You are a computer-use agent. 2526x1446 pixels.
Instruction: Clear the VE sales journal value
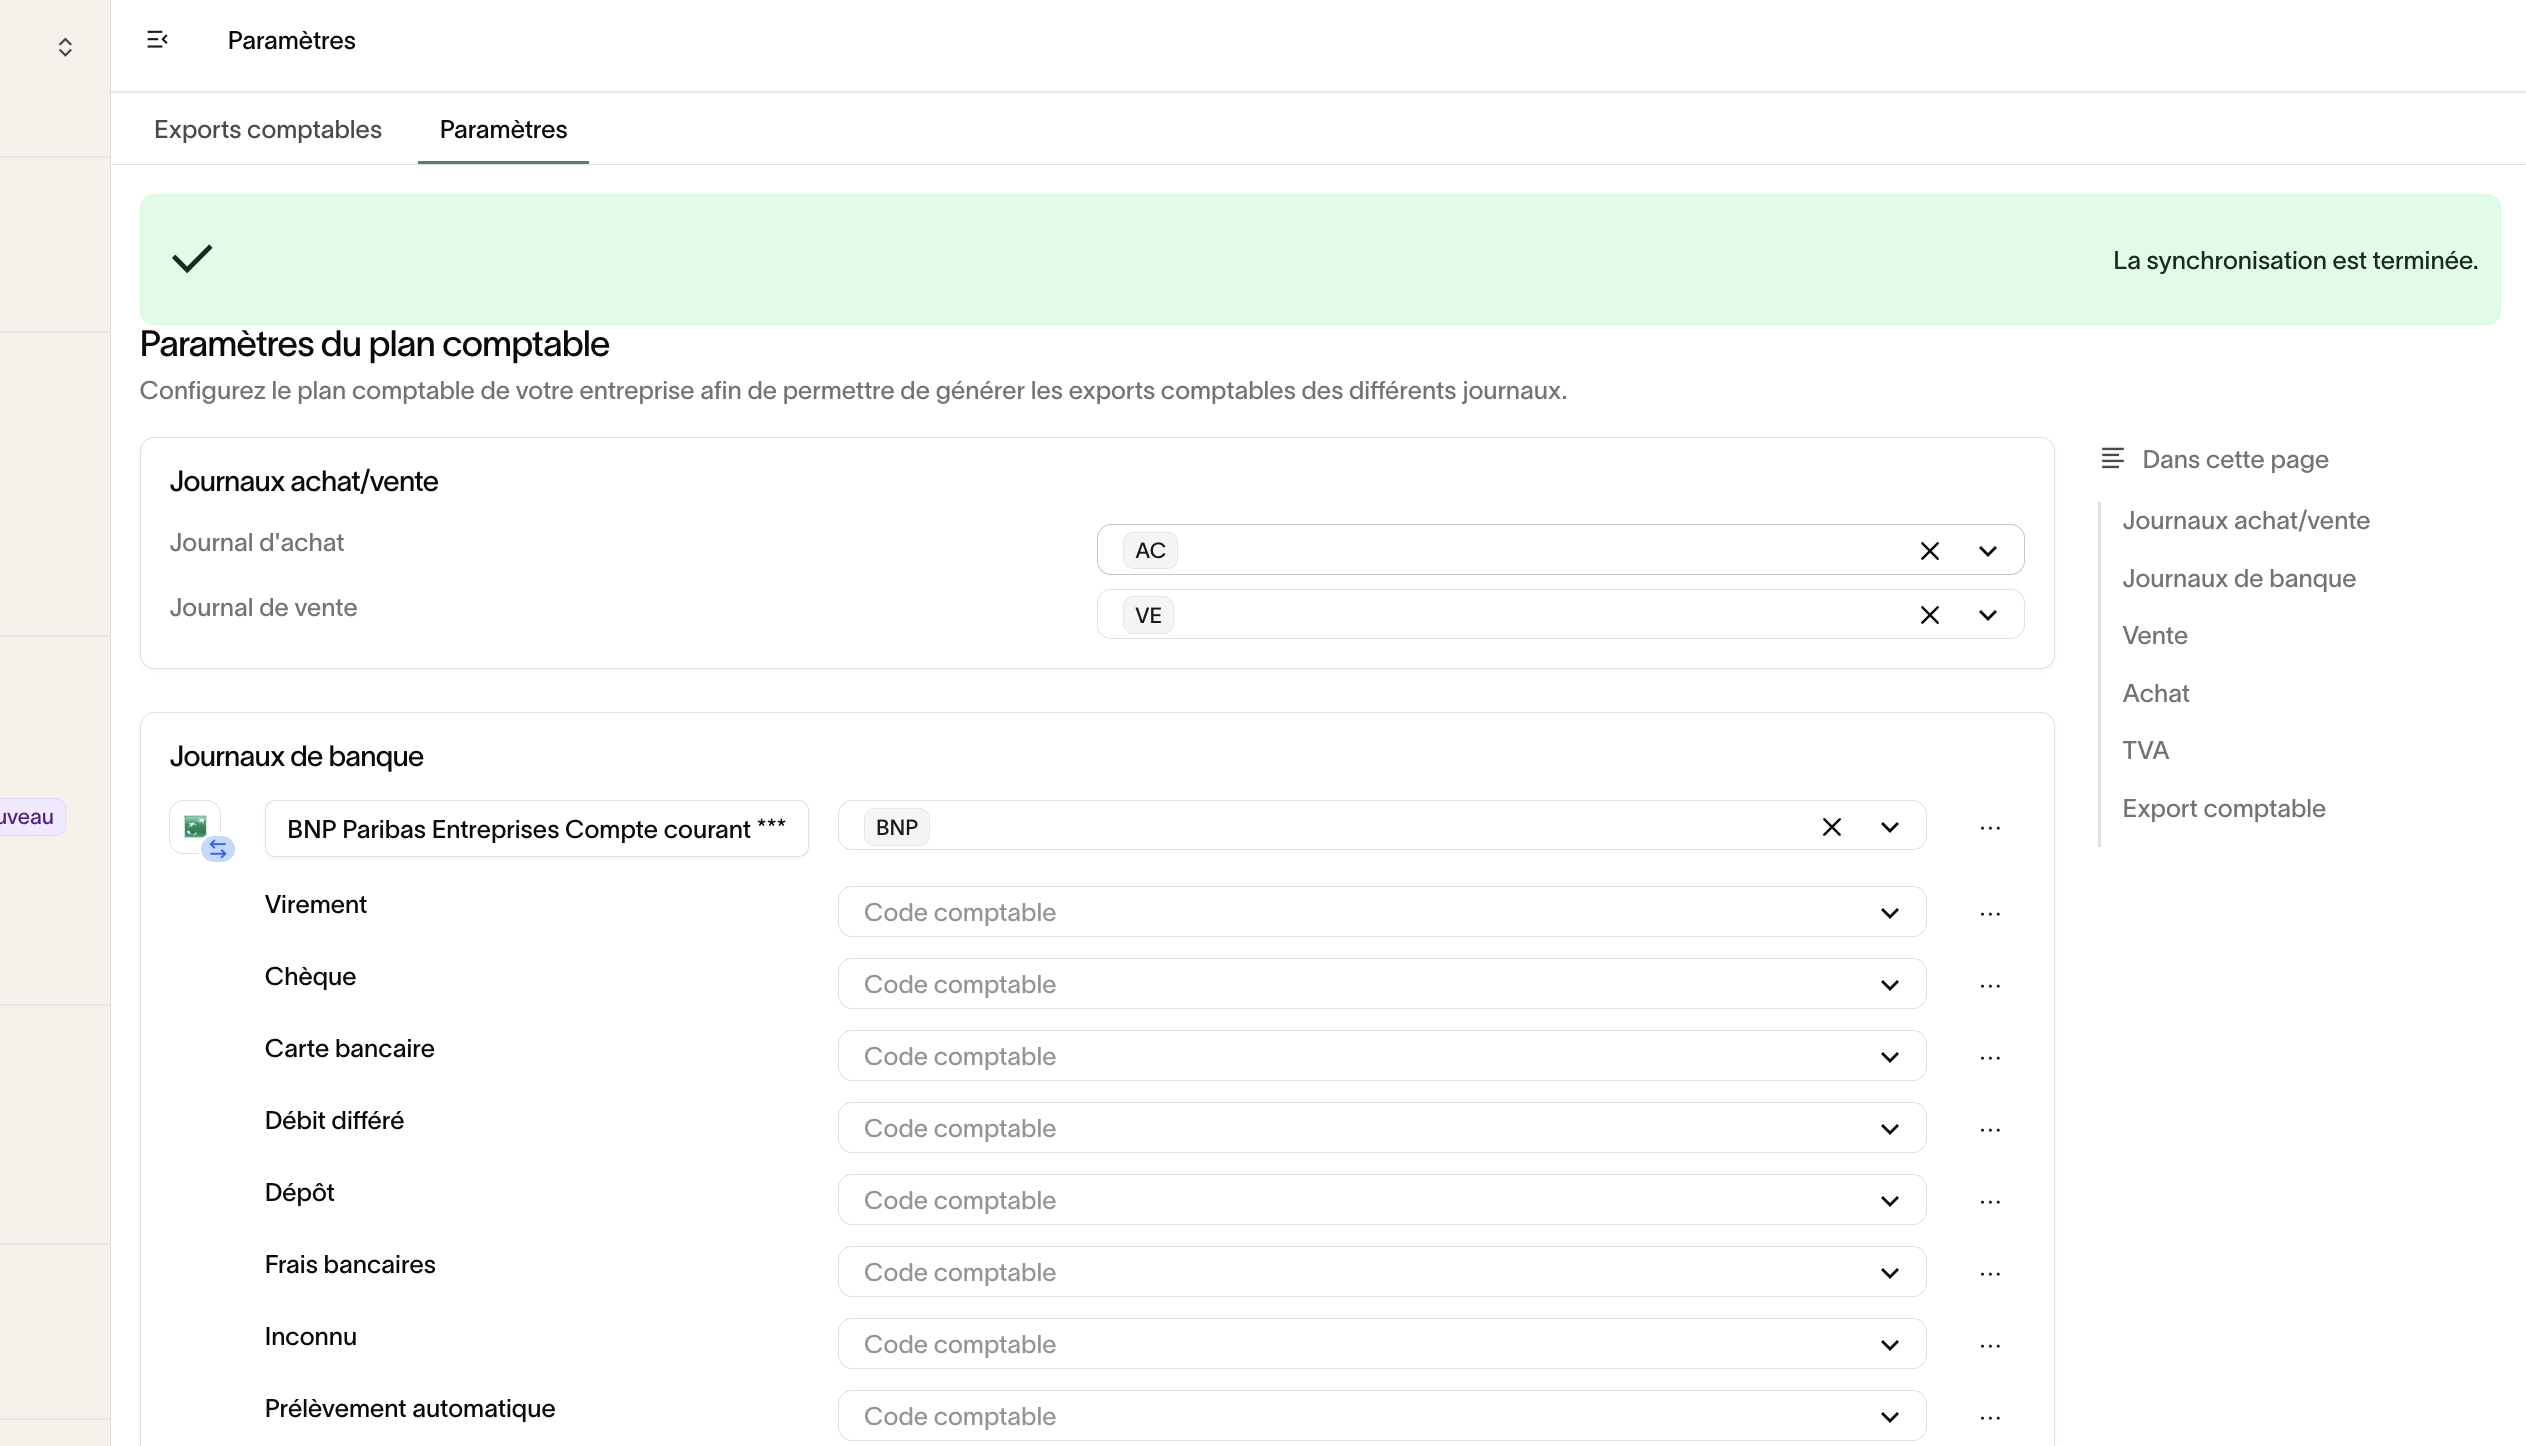point(1929,615)
